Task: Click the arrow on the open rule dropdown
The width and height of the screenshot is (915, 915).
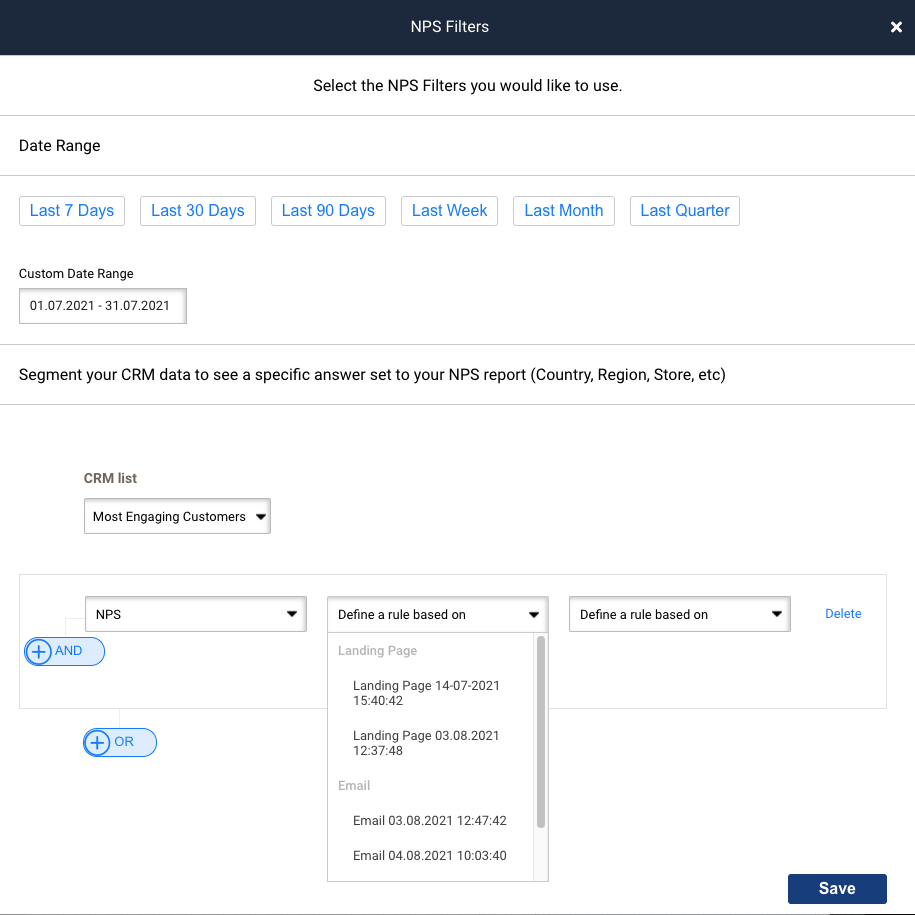Action: [x=537, y=614]
